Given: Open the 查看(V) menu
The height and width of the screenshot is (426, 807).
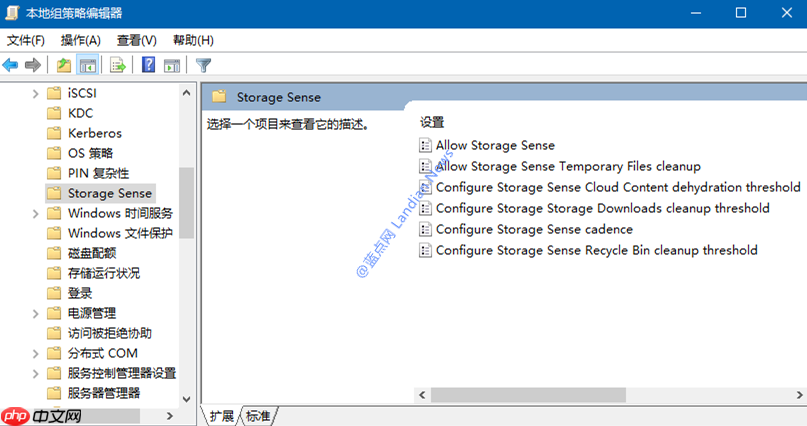Looking at the screenshot, I should coord(136,40).
